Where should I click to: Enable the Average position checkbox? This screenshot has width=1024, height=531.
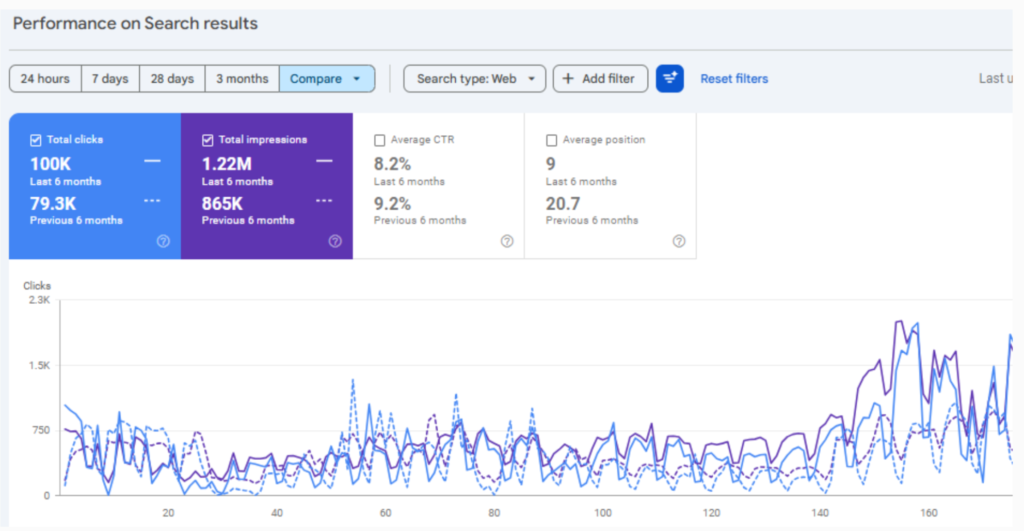coord(552,140)
